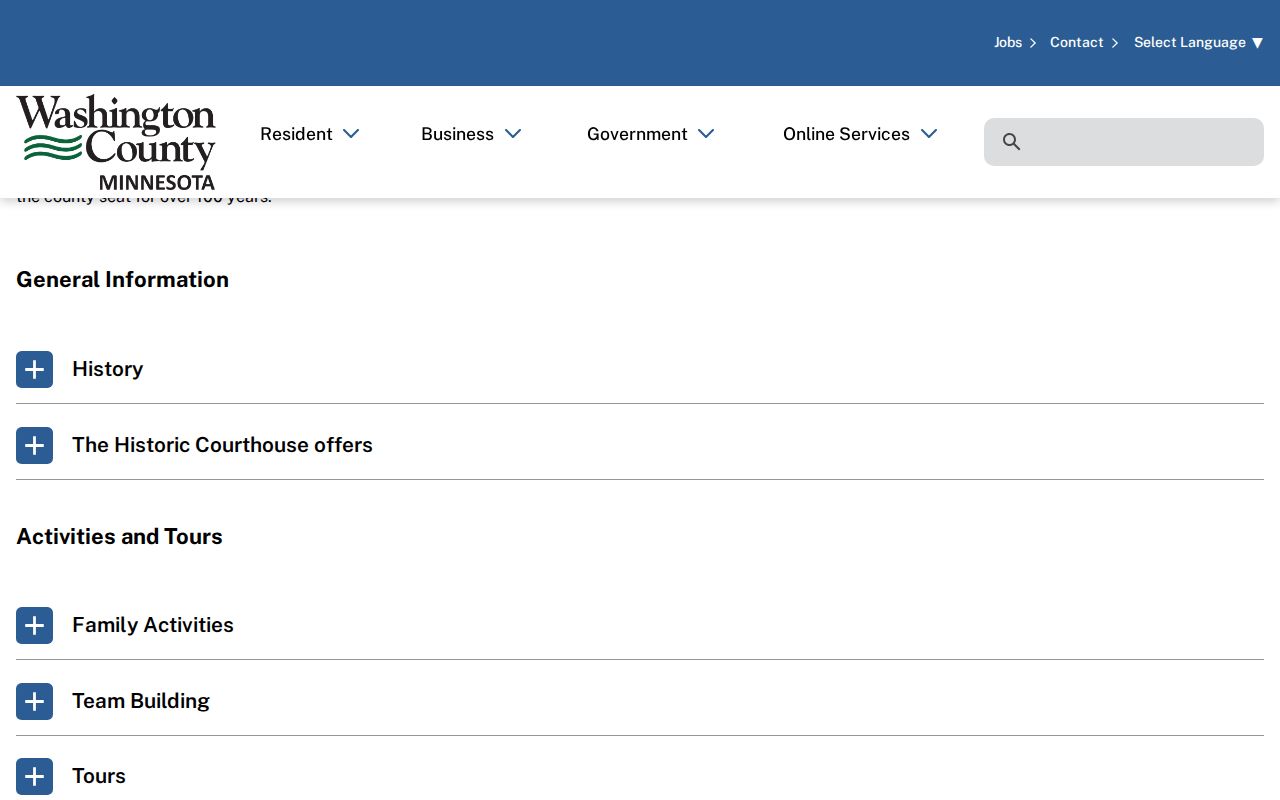Viewport: 1280px width, 800px height.
Task: Toggle the History accordion title
Action: coord(108,369)
